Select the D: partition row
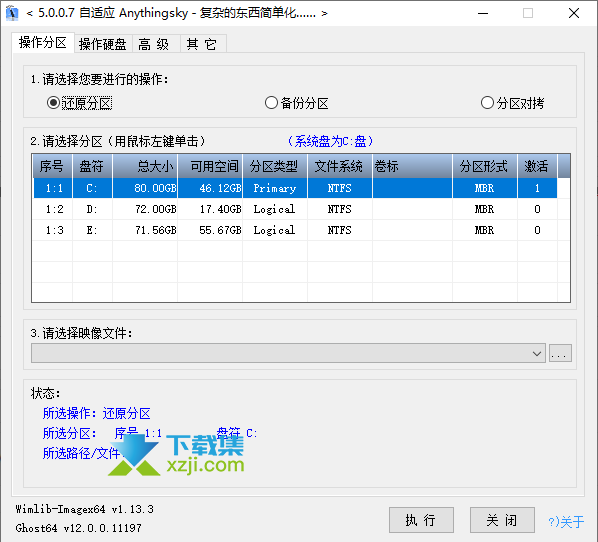 (295, 209)
